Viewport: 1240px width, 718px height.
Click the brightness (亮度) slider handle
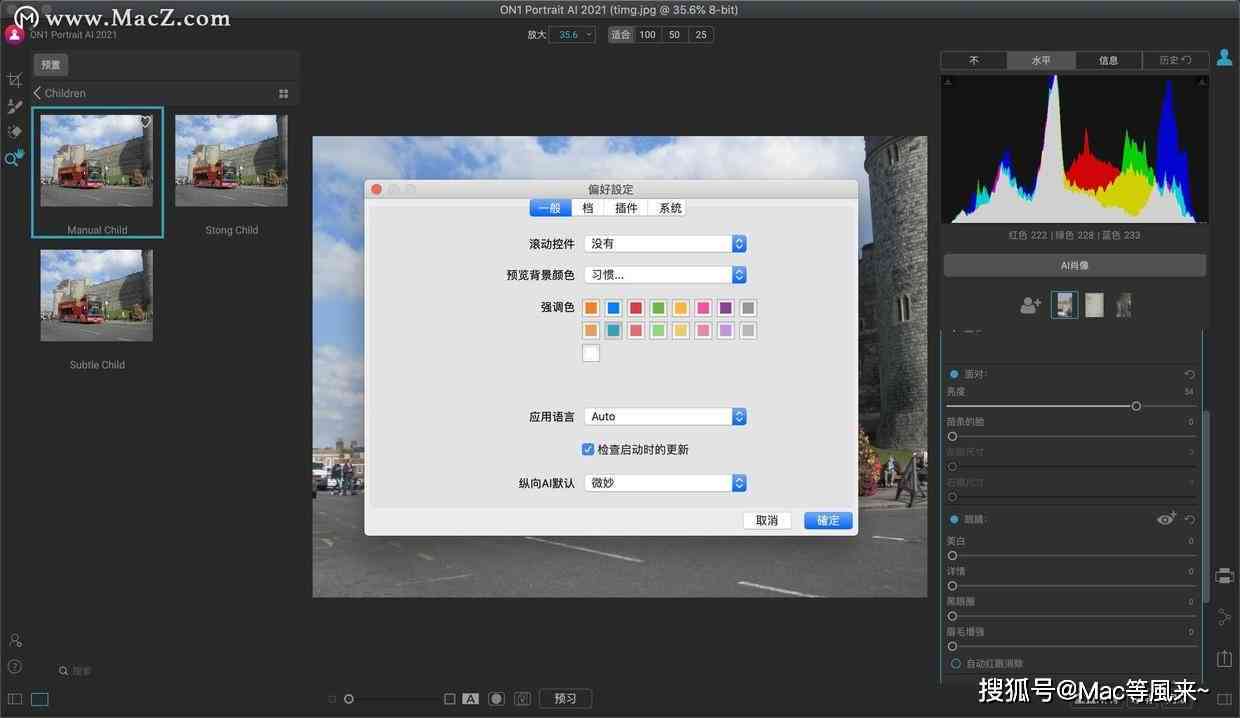(x=1136, y=406)
